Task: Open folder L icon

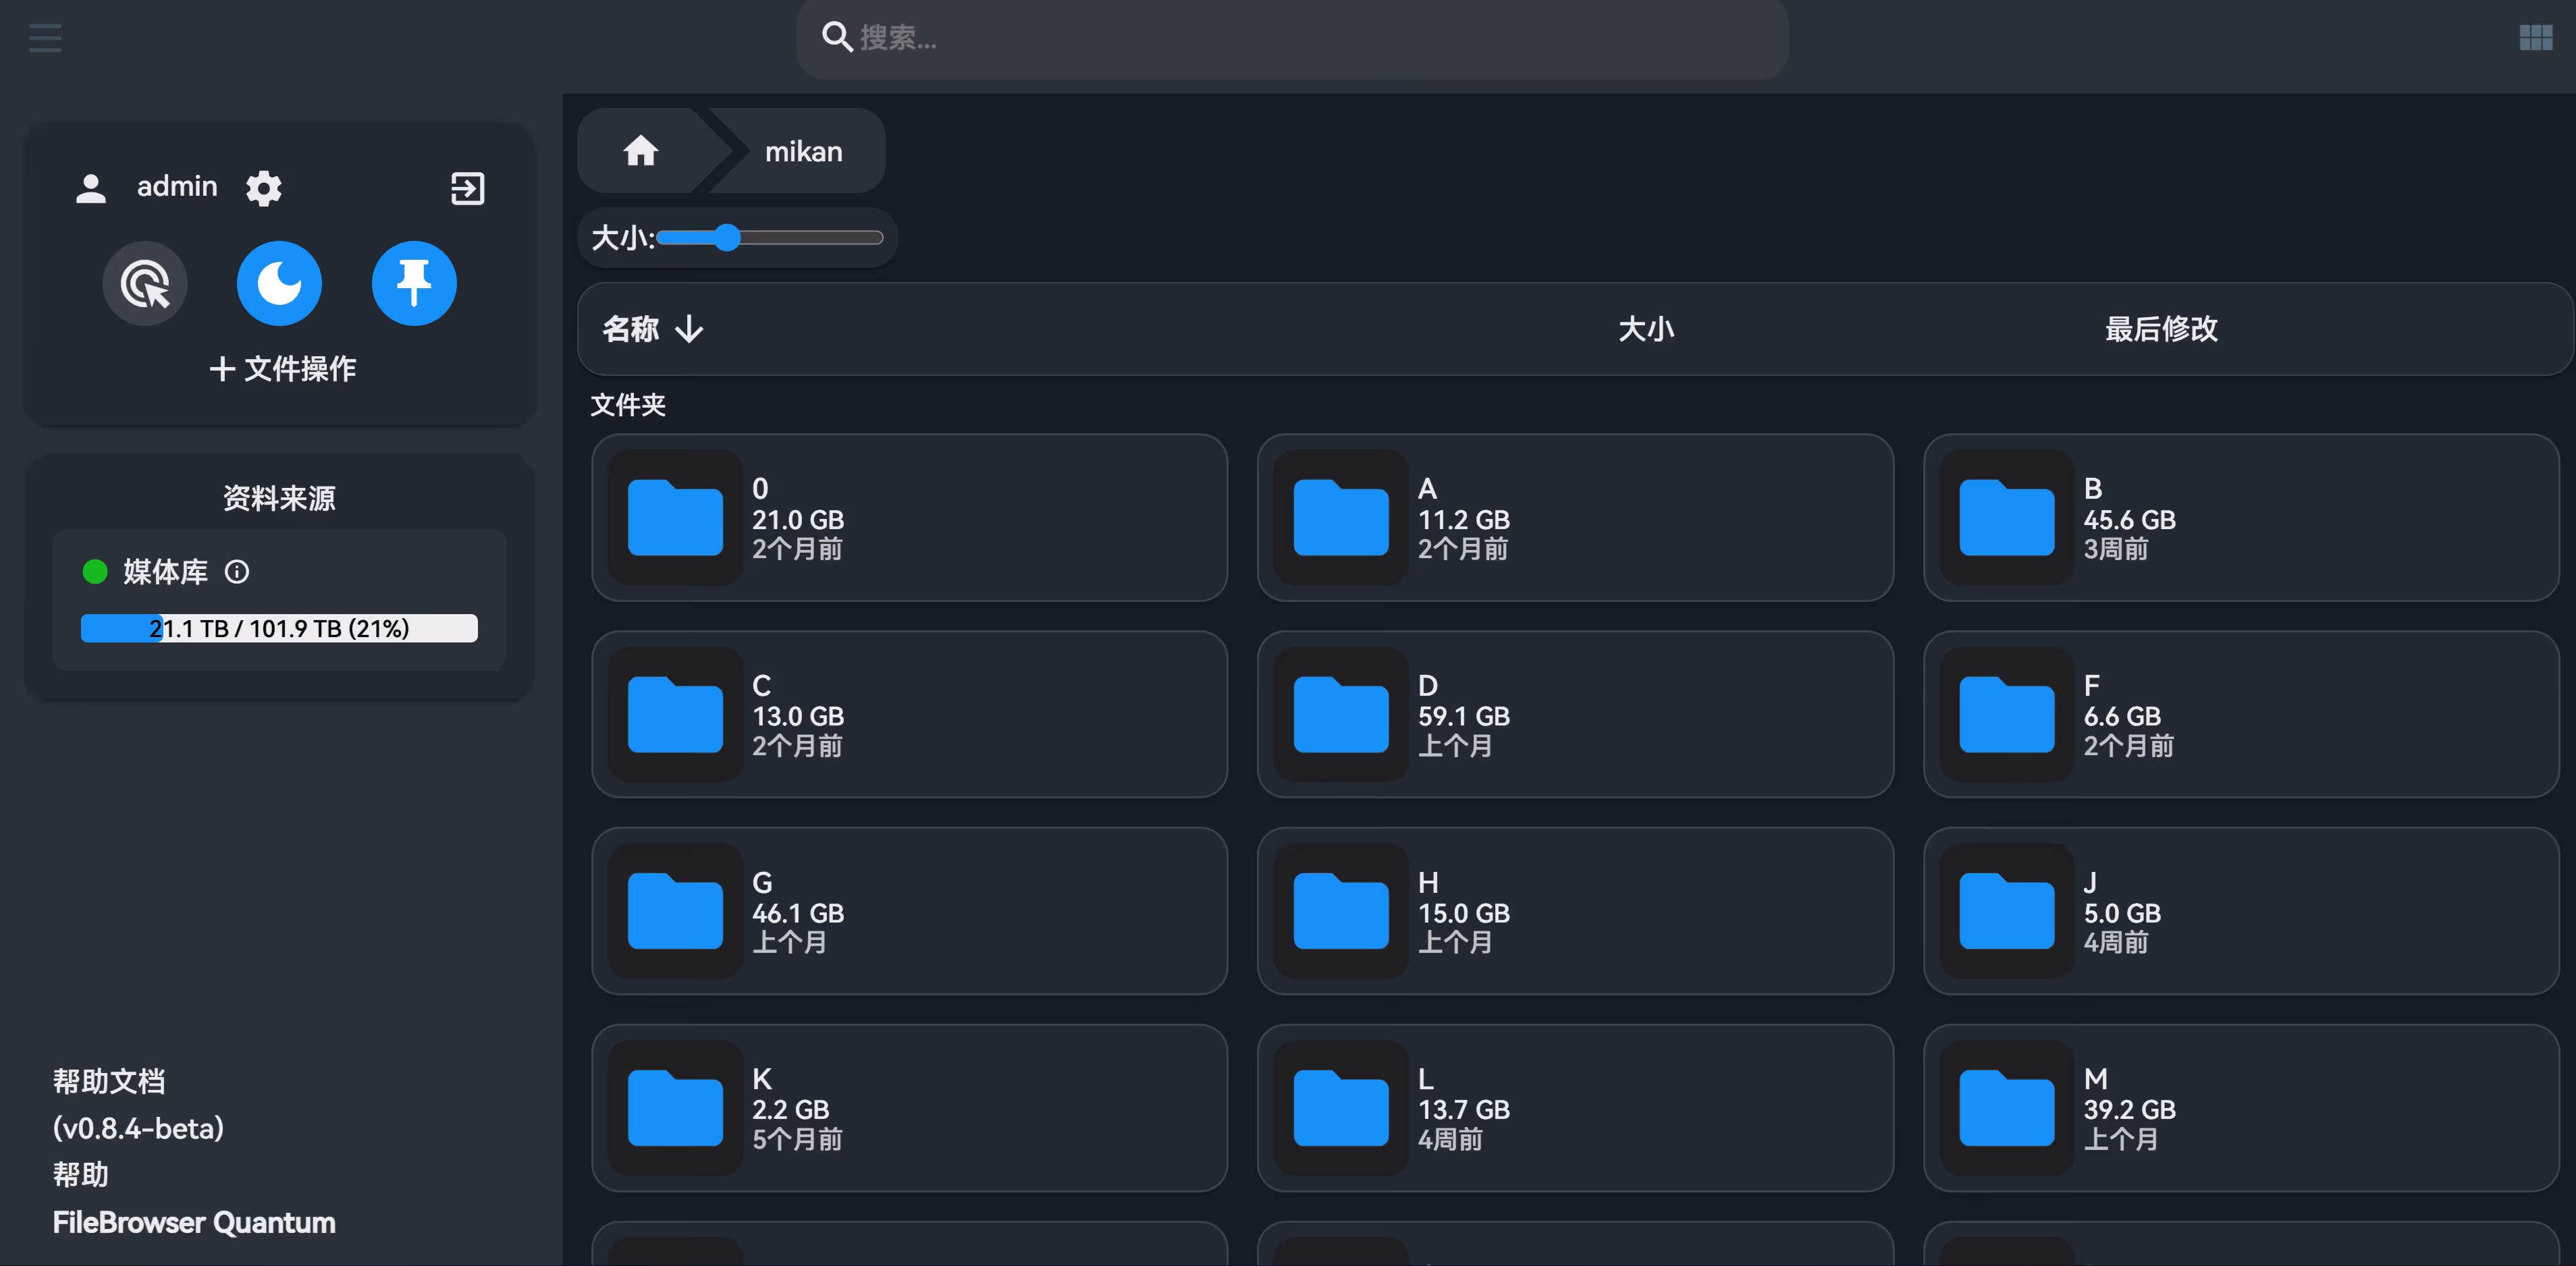Action: click(1341, 1108)
